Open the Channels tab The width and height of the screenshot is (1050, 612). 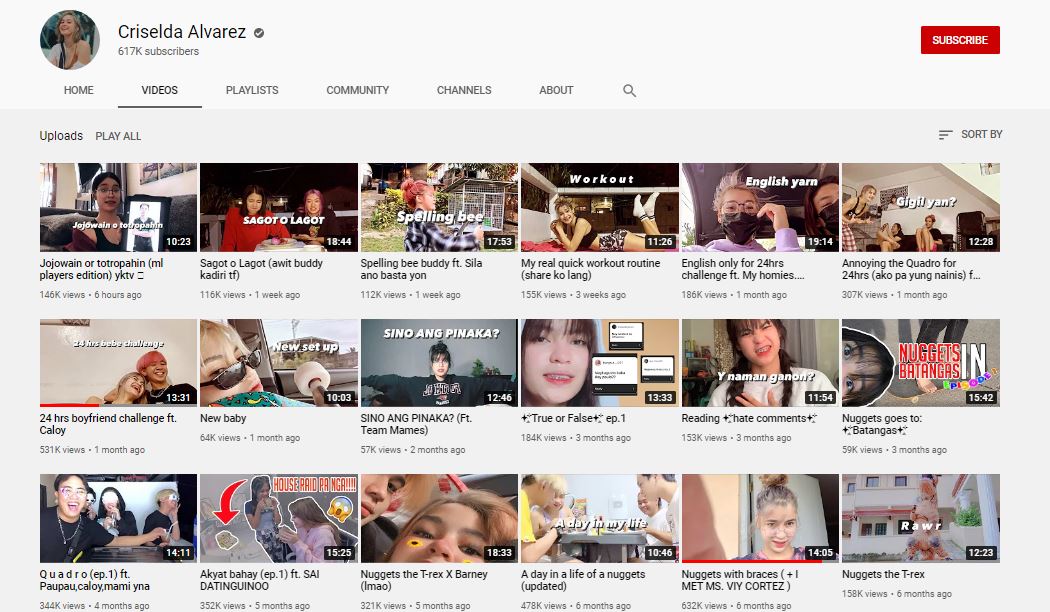tap(464, 90)
